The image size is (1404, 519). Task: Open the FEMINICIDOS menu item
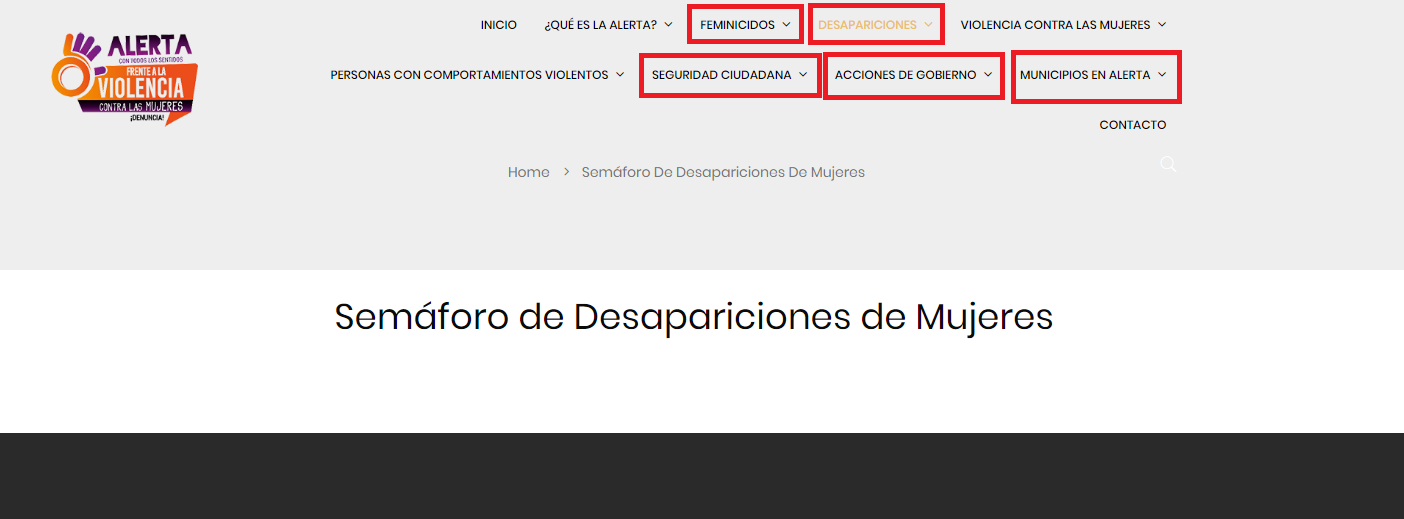737,25
